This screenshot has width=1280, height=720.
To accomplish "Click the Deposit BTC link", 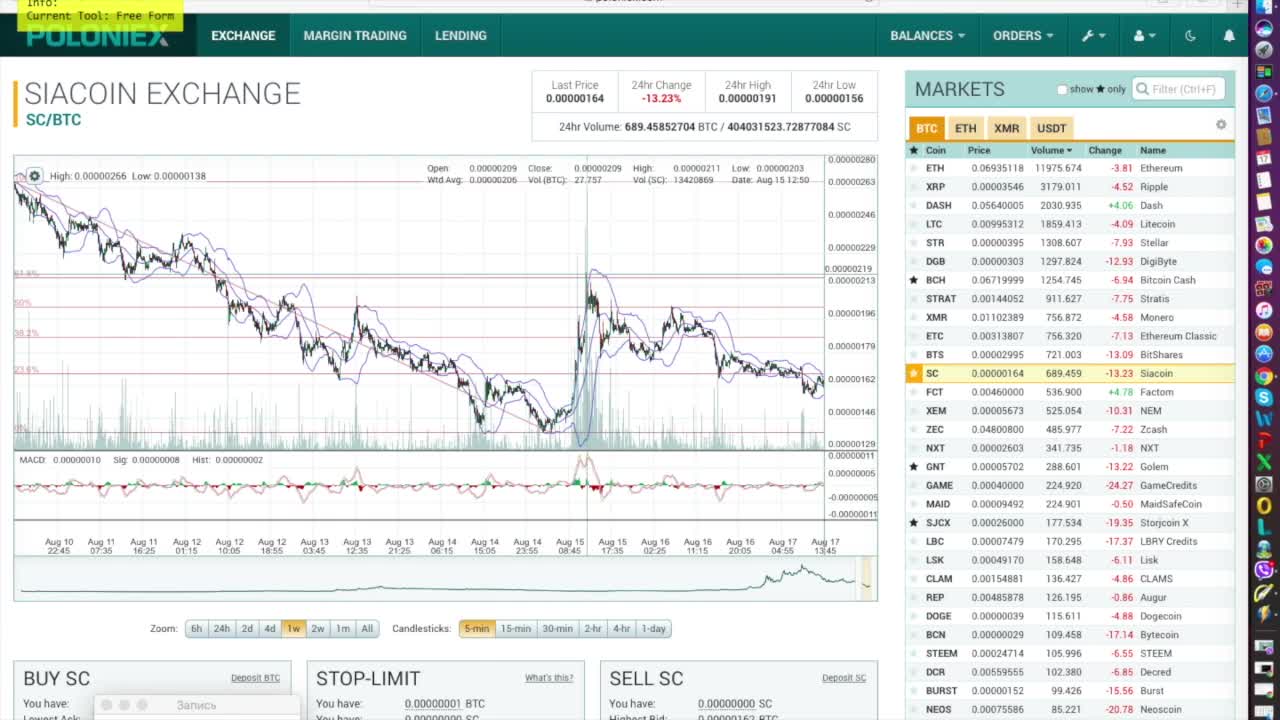I will 255,678.
